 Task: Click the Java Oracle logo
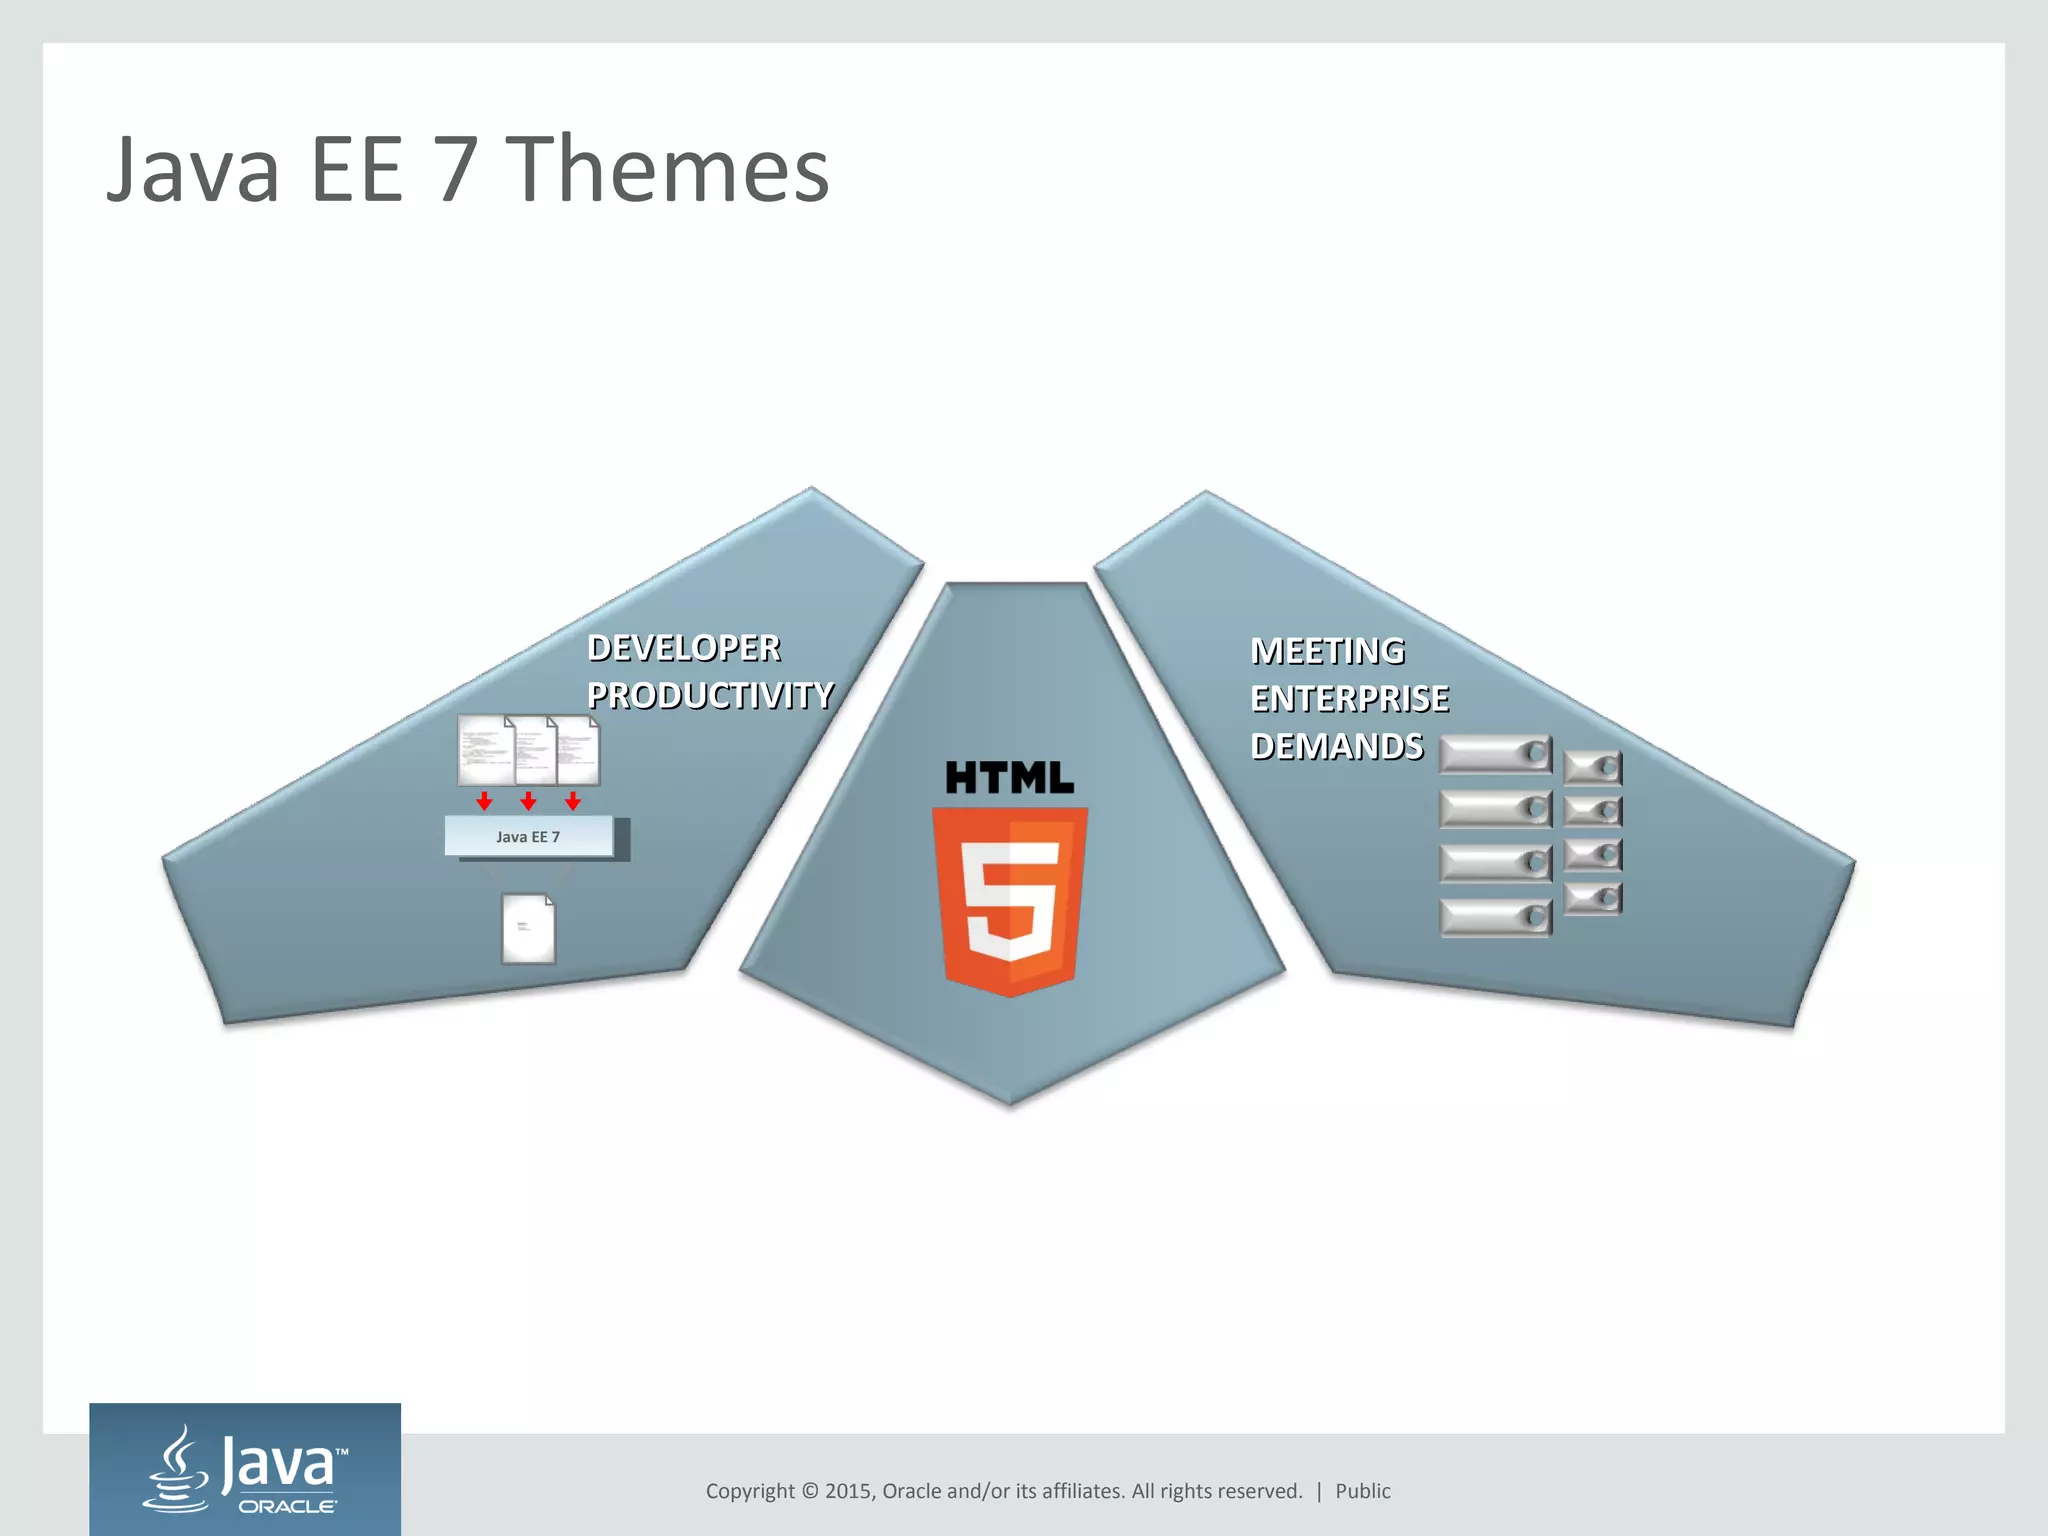pos(245,1468)
